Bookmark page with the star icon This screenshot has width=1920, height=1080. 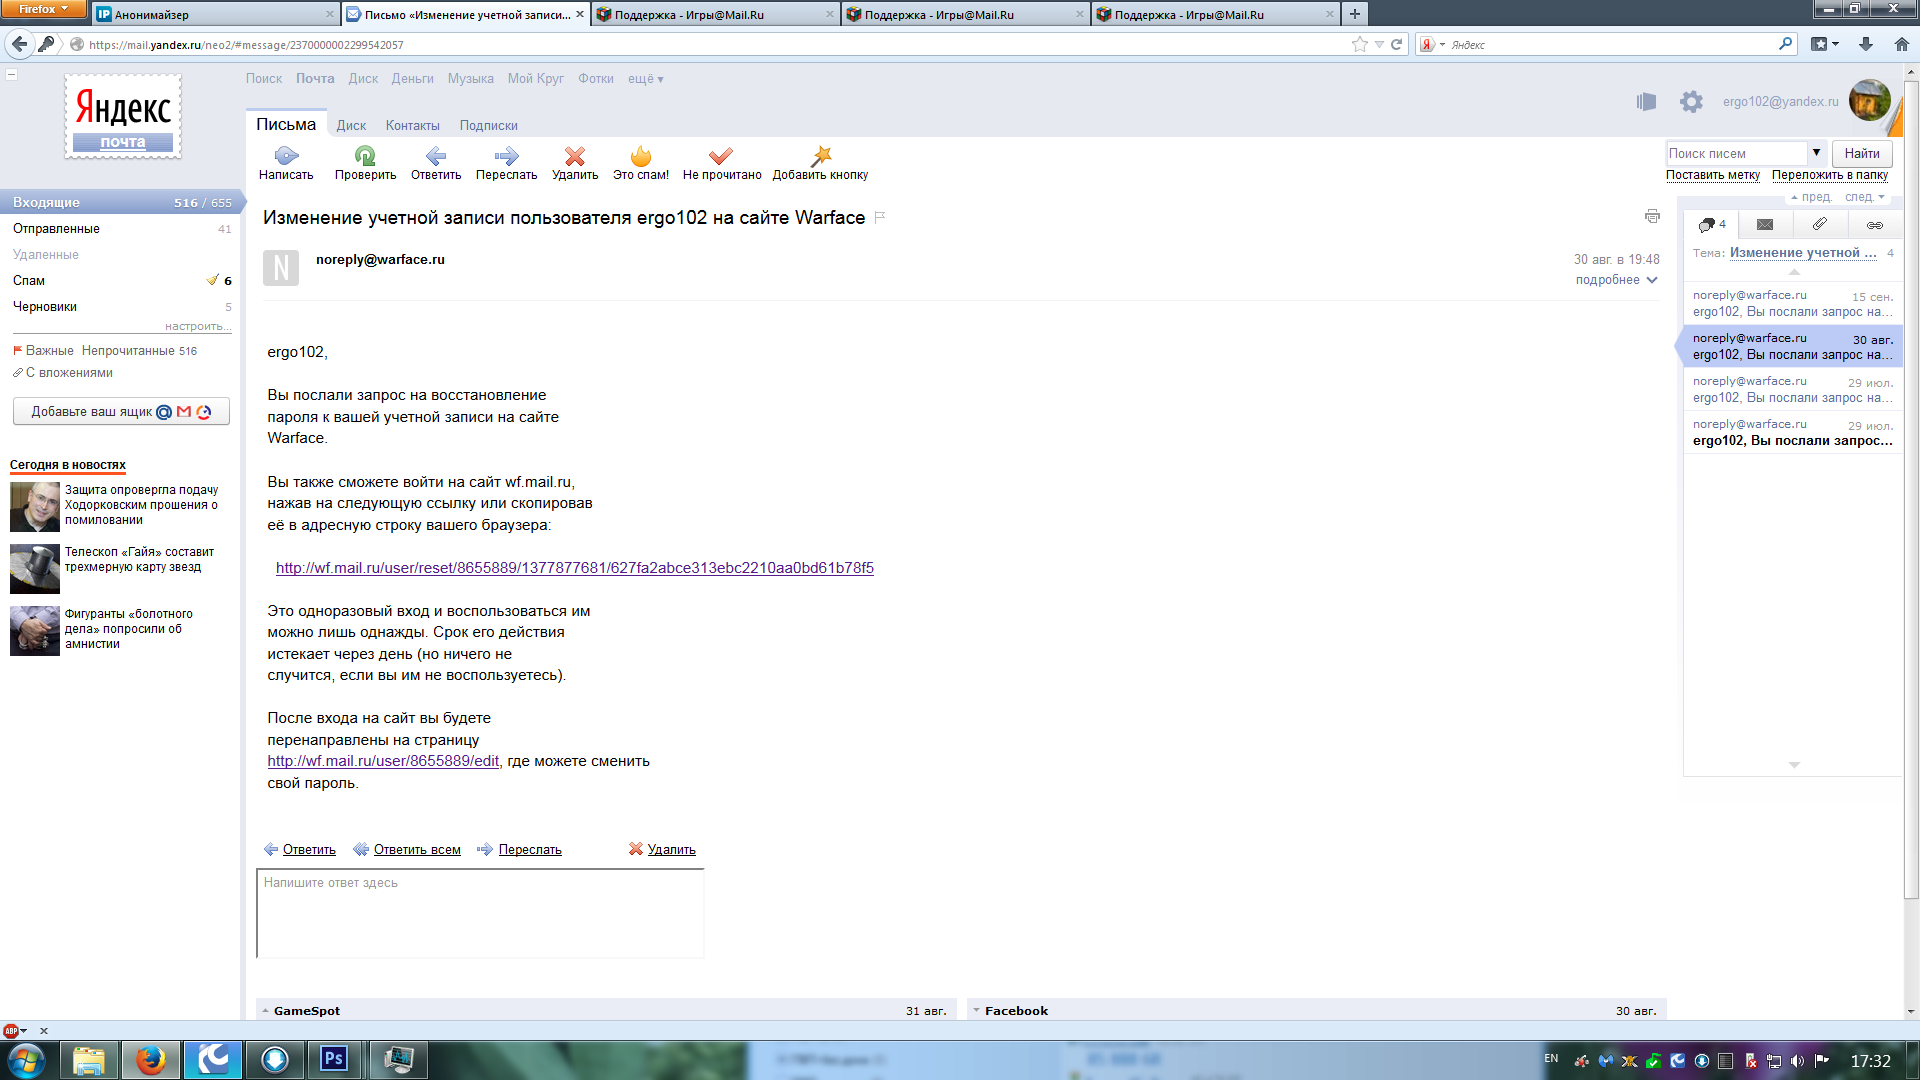pyautogui.click(x=1360, y=44)
